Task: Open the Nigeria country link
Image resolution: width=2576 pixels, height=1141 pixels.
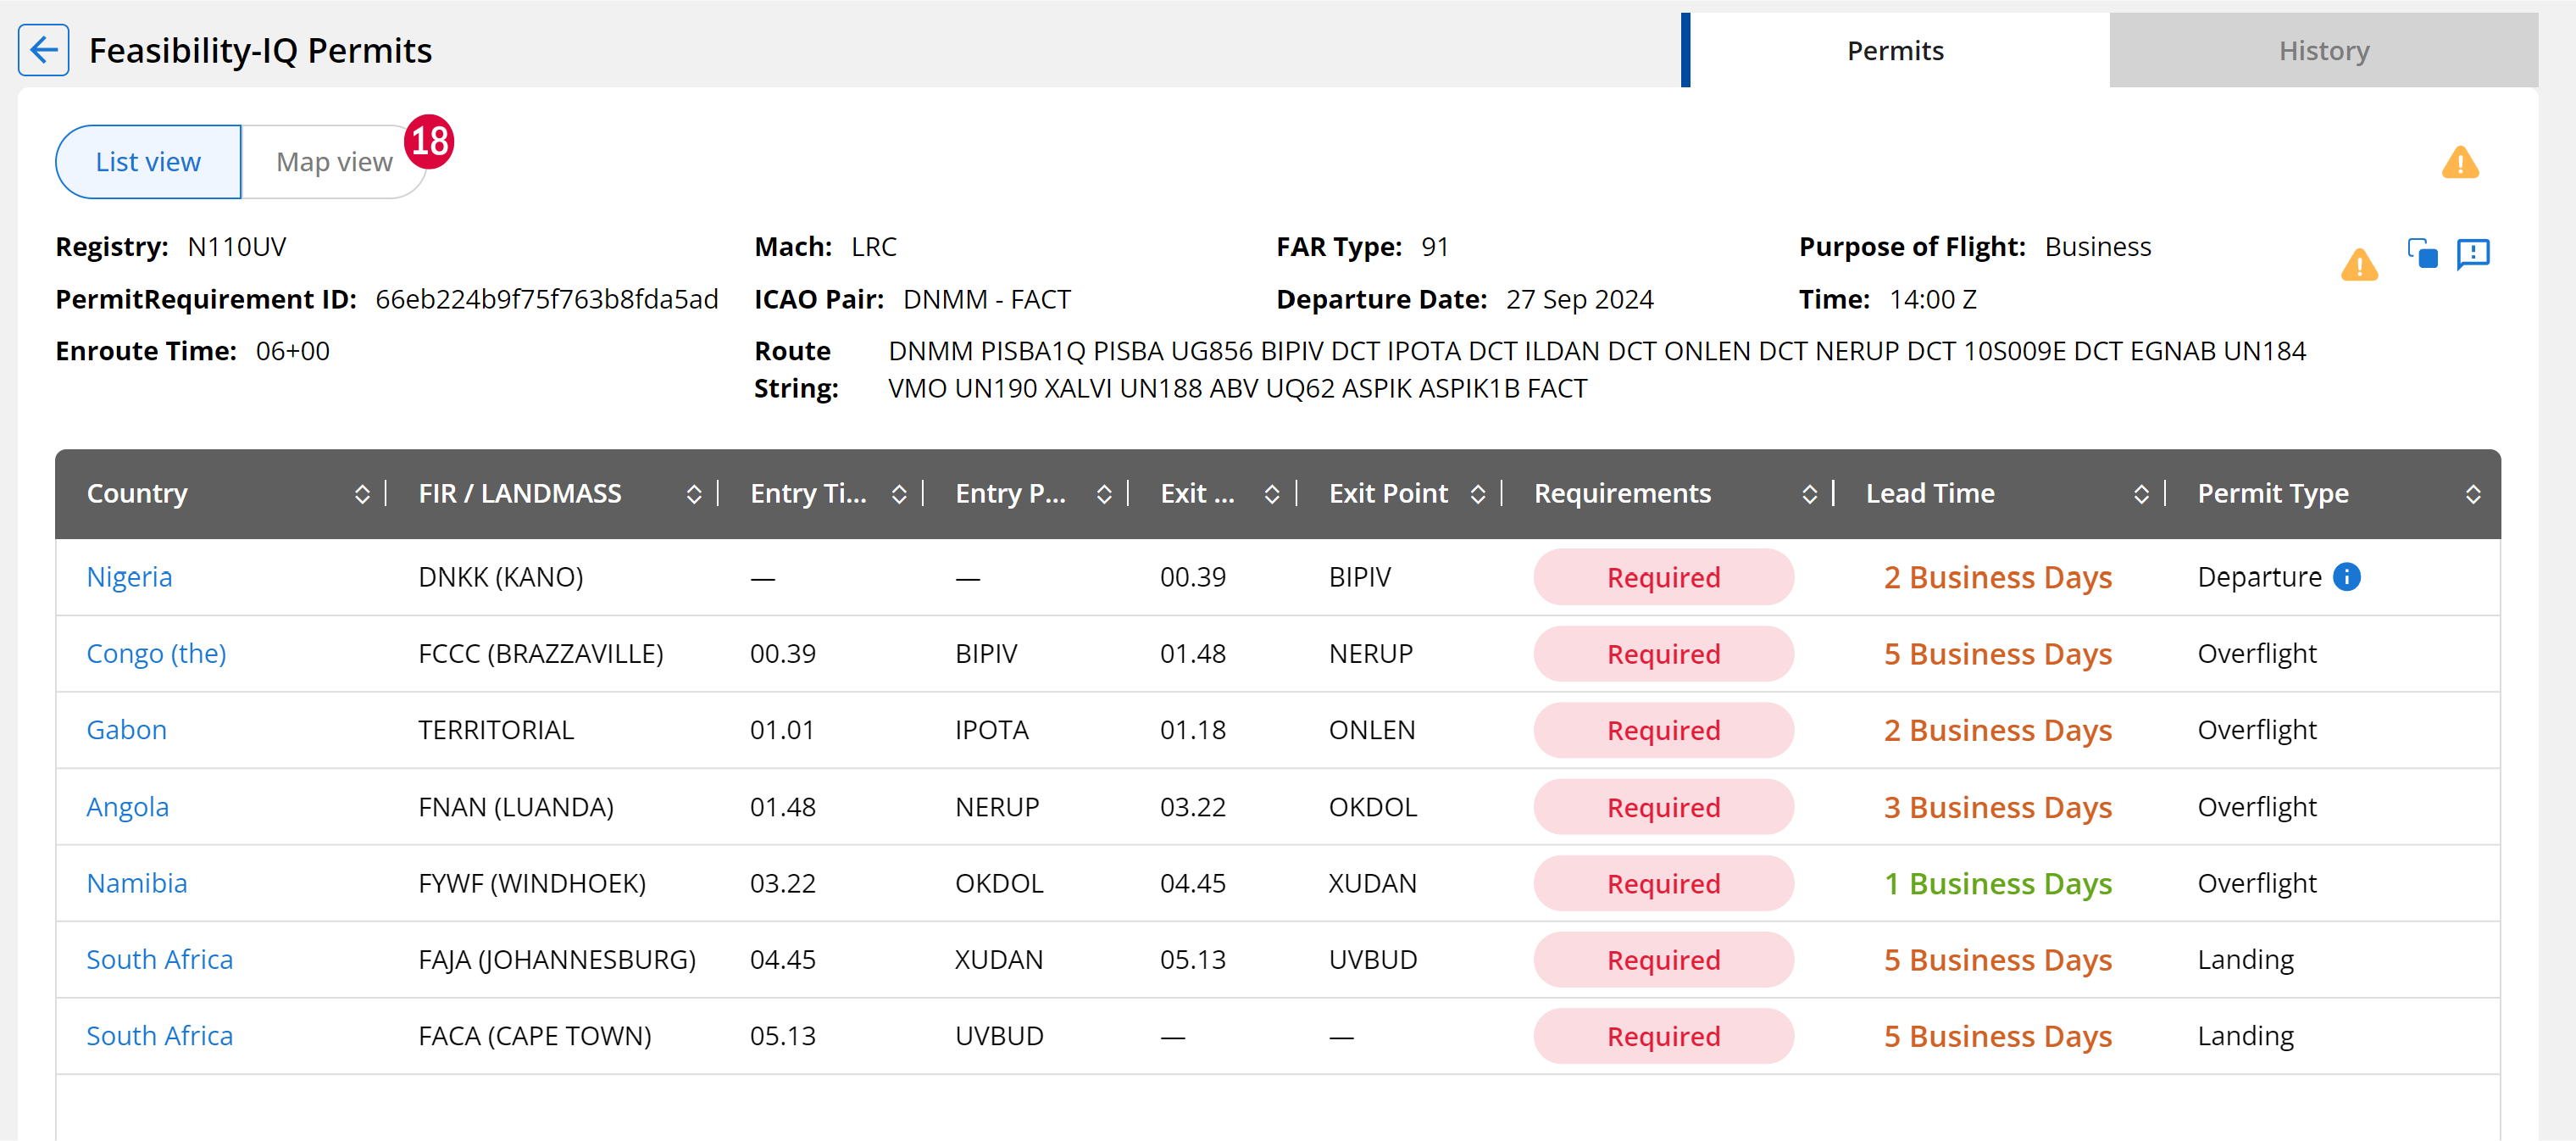Action: click(x=129, y=577)
